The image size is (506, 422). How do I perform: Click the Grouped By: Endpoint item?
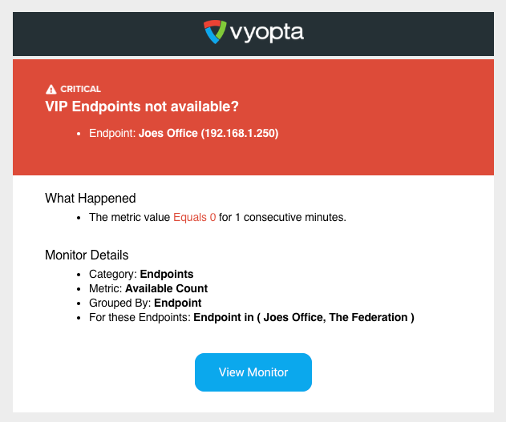click(x=145, y=303)
